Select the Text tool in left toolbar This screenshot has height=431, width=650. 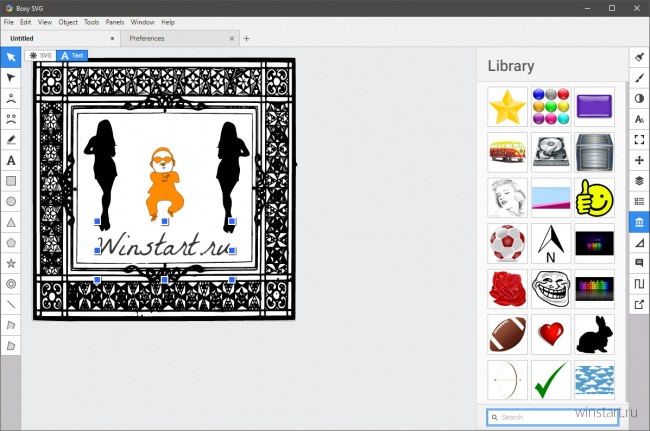(11, 160)
